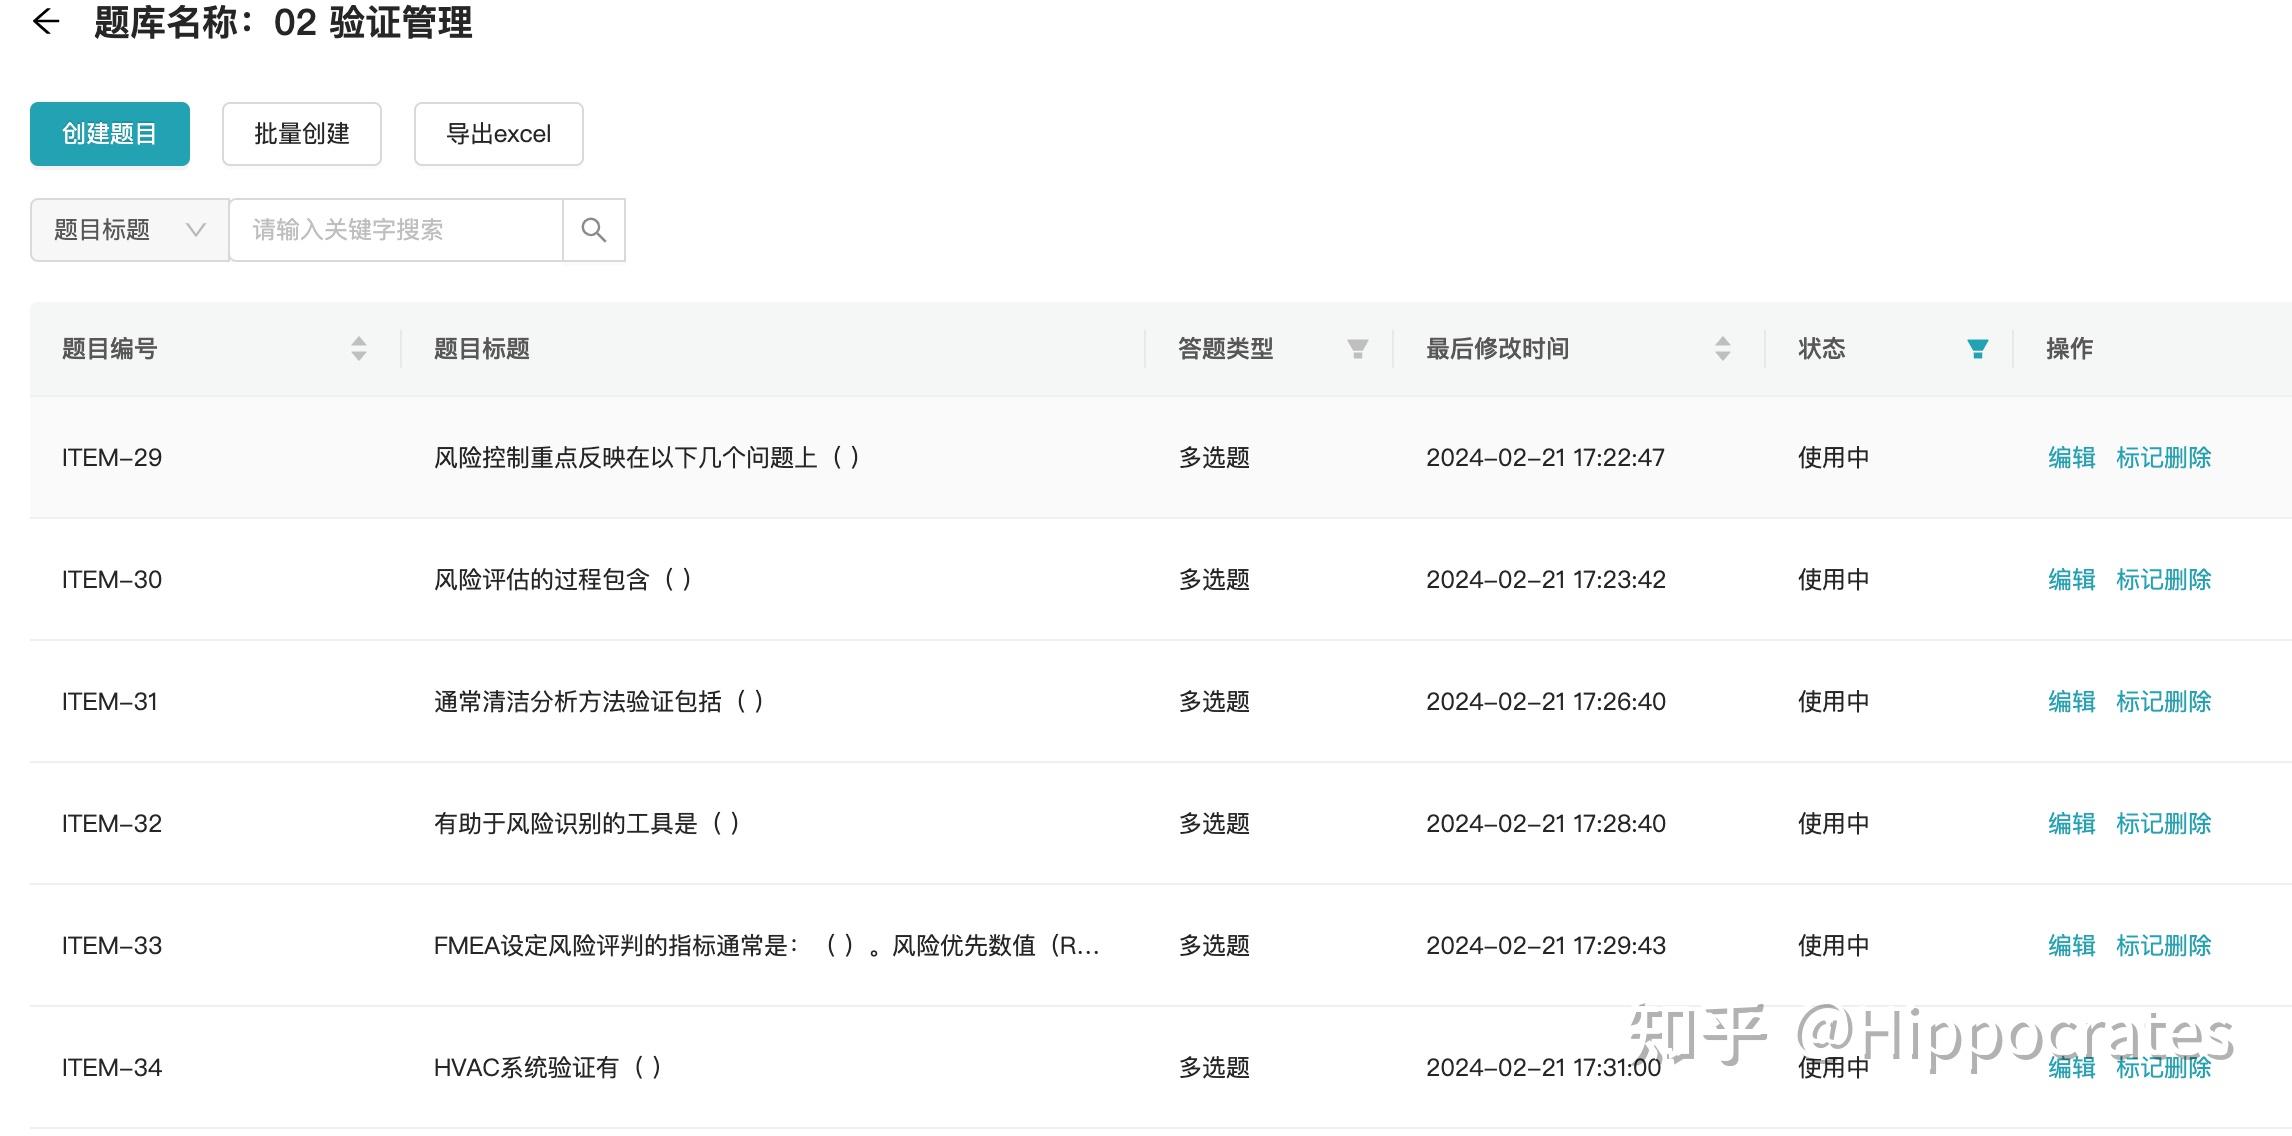2292x1136 pixels.
Task: Click the 批量创建 button
Action: click(x=301, y=134)
